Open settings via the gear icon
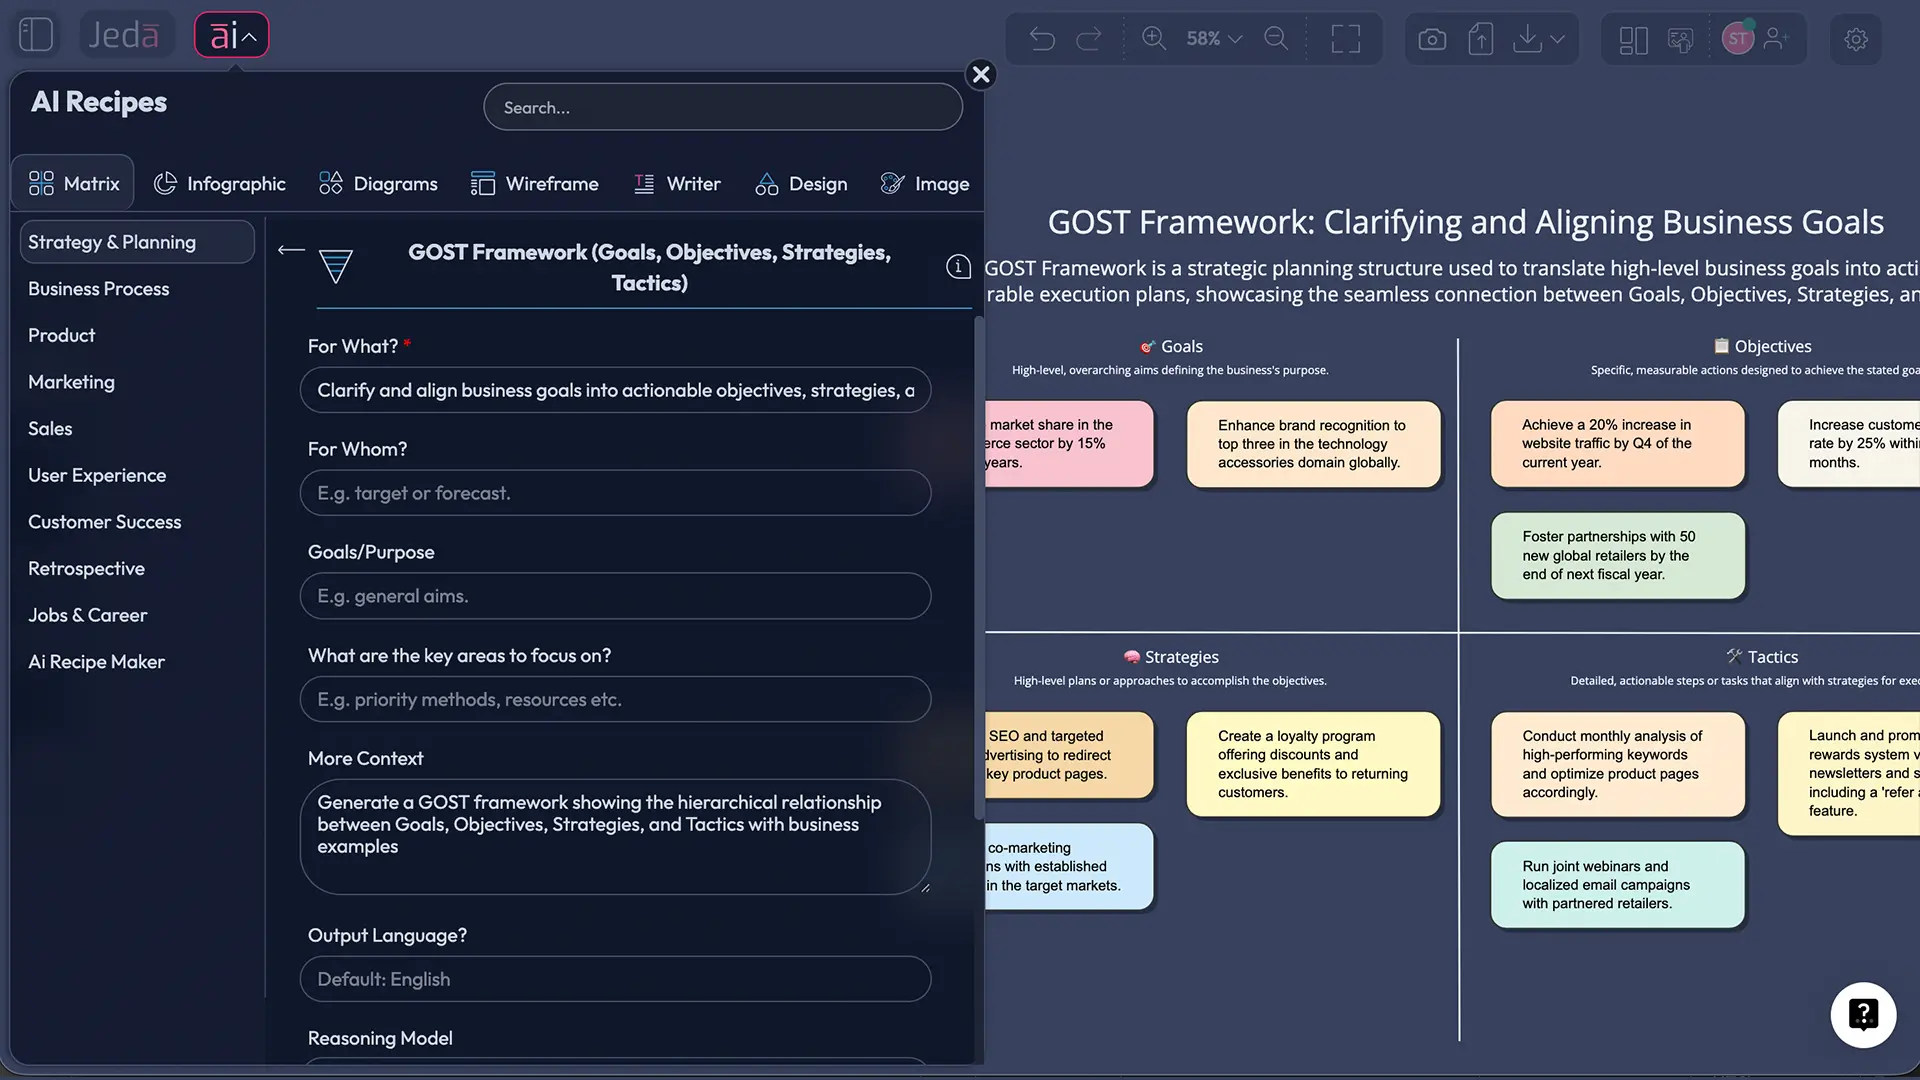 coord(1856,38)
